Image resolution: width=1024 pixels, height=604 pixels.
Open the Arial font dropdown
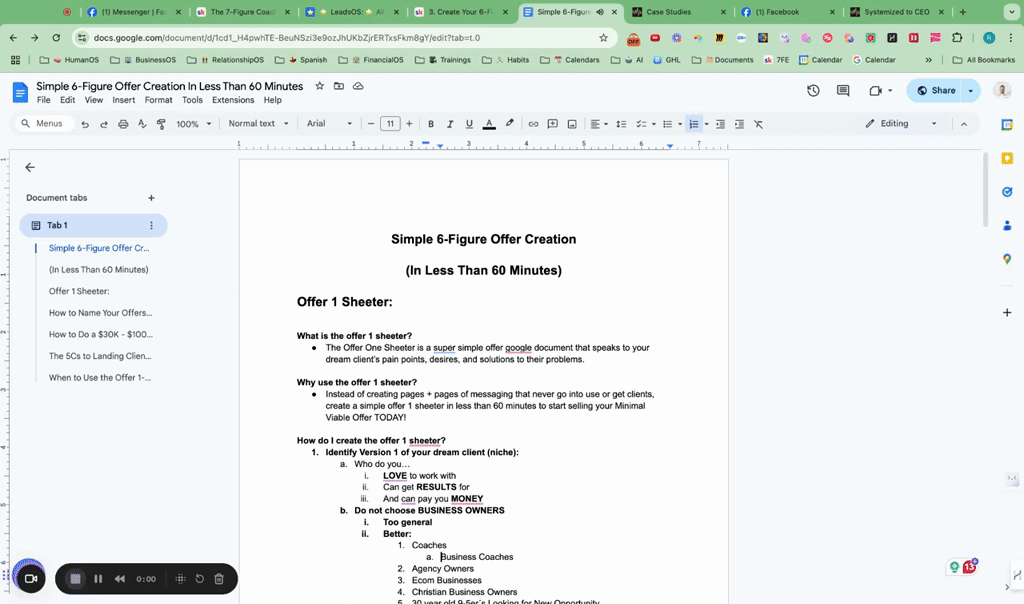point(329,123)
